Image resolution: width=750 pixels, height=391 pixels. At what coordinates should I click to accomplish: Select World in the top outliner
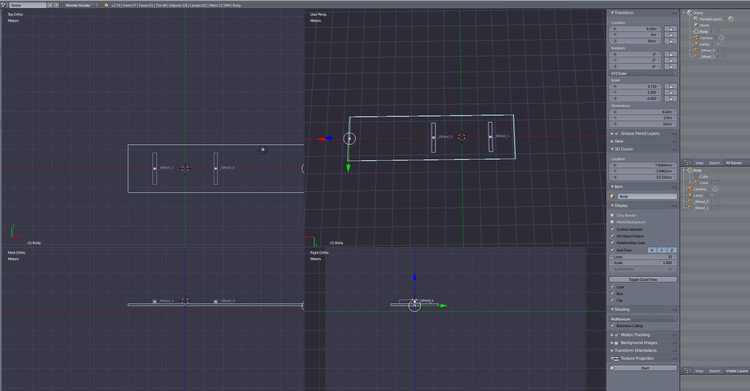point(705,25)
